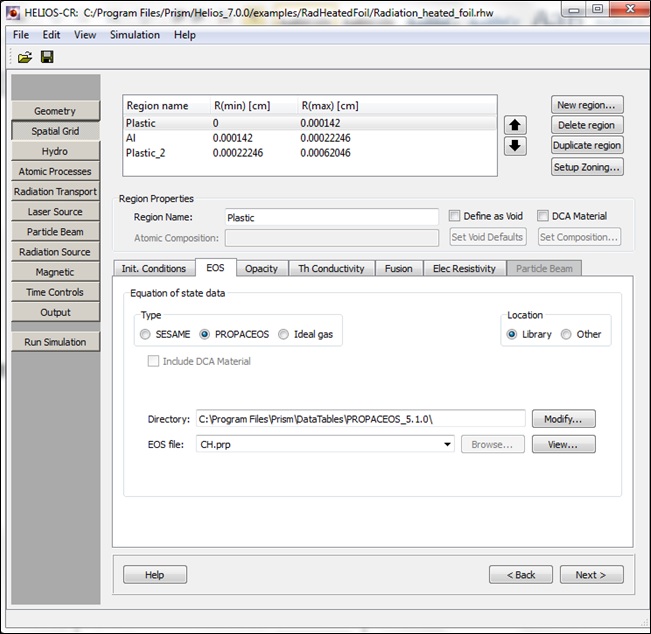Click Run Simulation in the sidebar
Image resolution: width=651 pixels, height=634 pixels.
click(x=56, y=342)
